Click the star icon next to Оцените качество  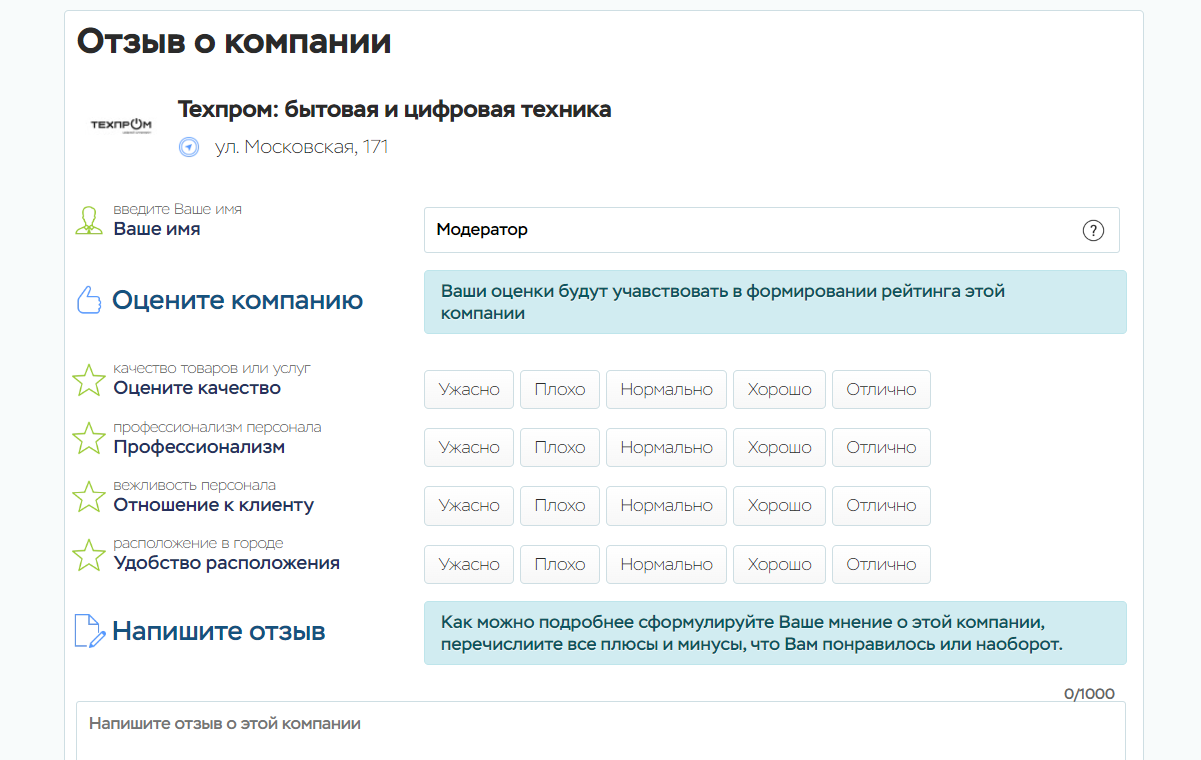tap(89, 380)
